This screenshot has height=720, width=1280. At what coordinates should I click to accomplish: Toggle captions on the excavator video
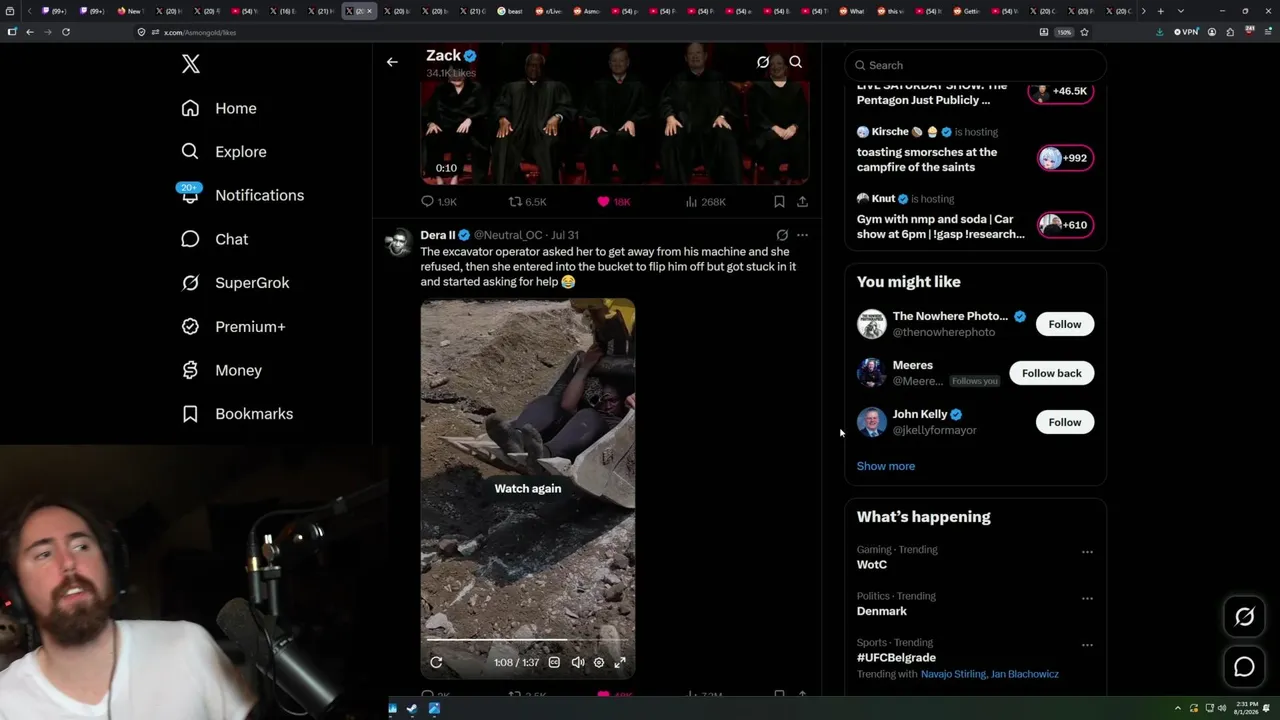[554, 662]
